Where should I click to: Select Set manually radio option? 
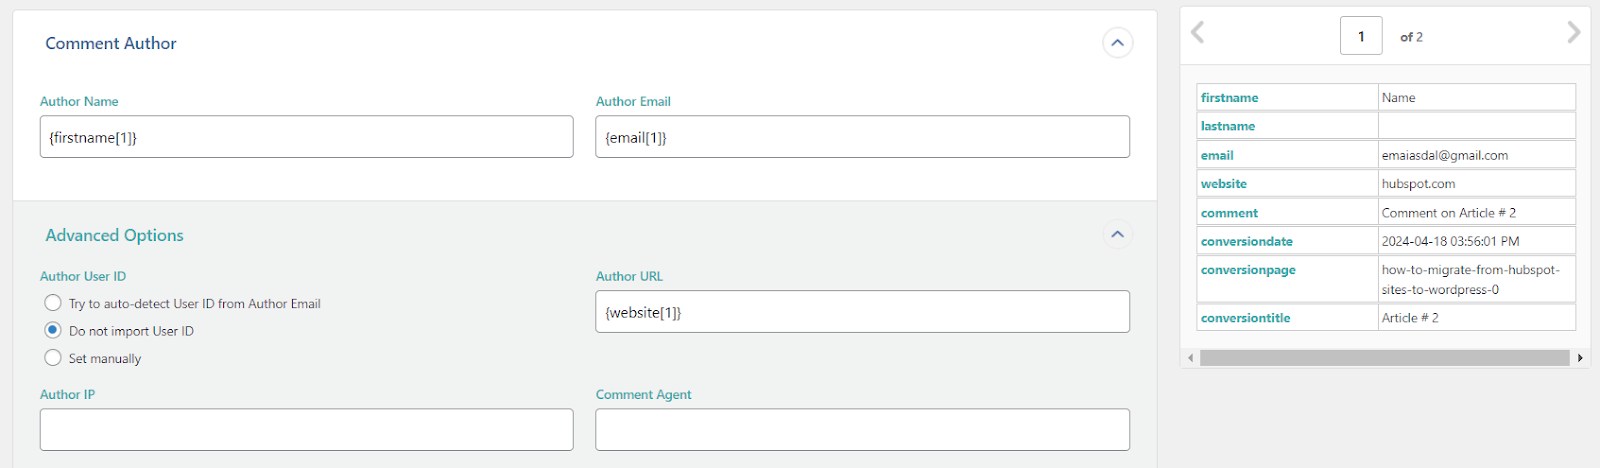(x=53, y=358)
